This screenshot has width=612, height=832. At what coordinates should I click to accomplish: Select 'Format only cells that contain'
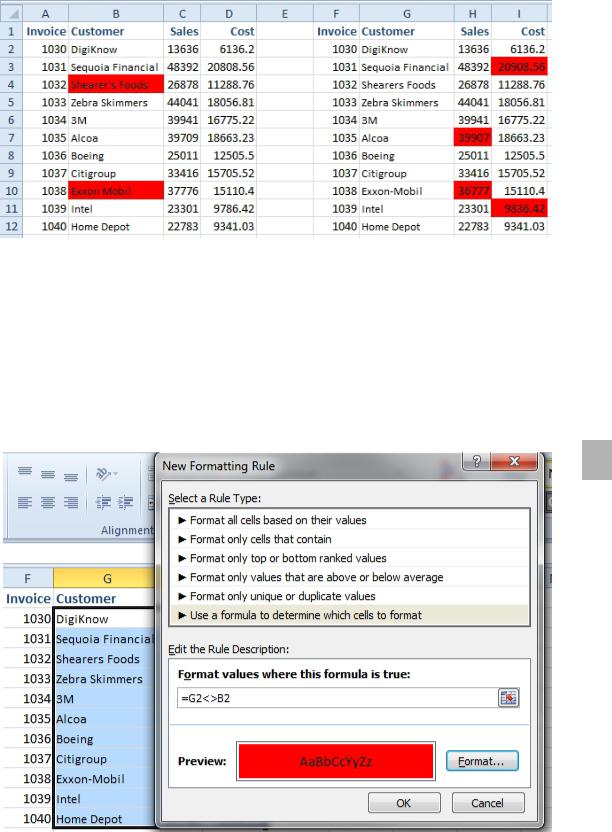(x=349, y=539)
